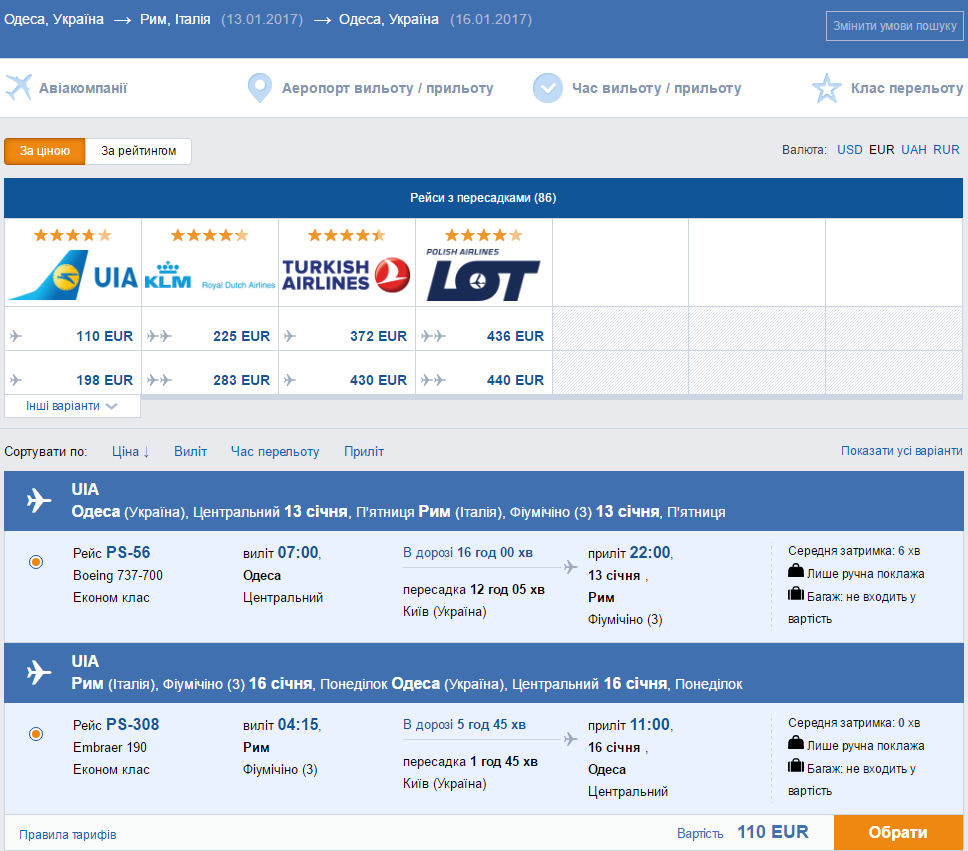Click the orange Обрати button
Screen dimensions: 968x851
pyautogui.click(x=898, y=832)
